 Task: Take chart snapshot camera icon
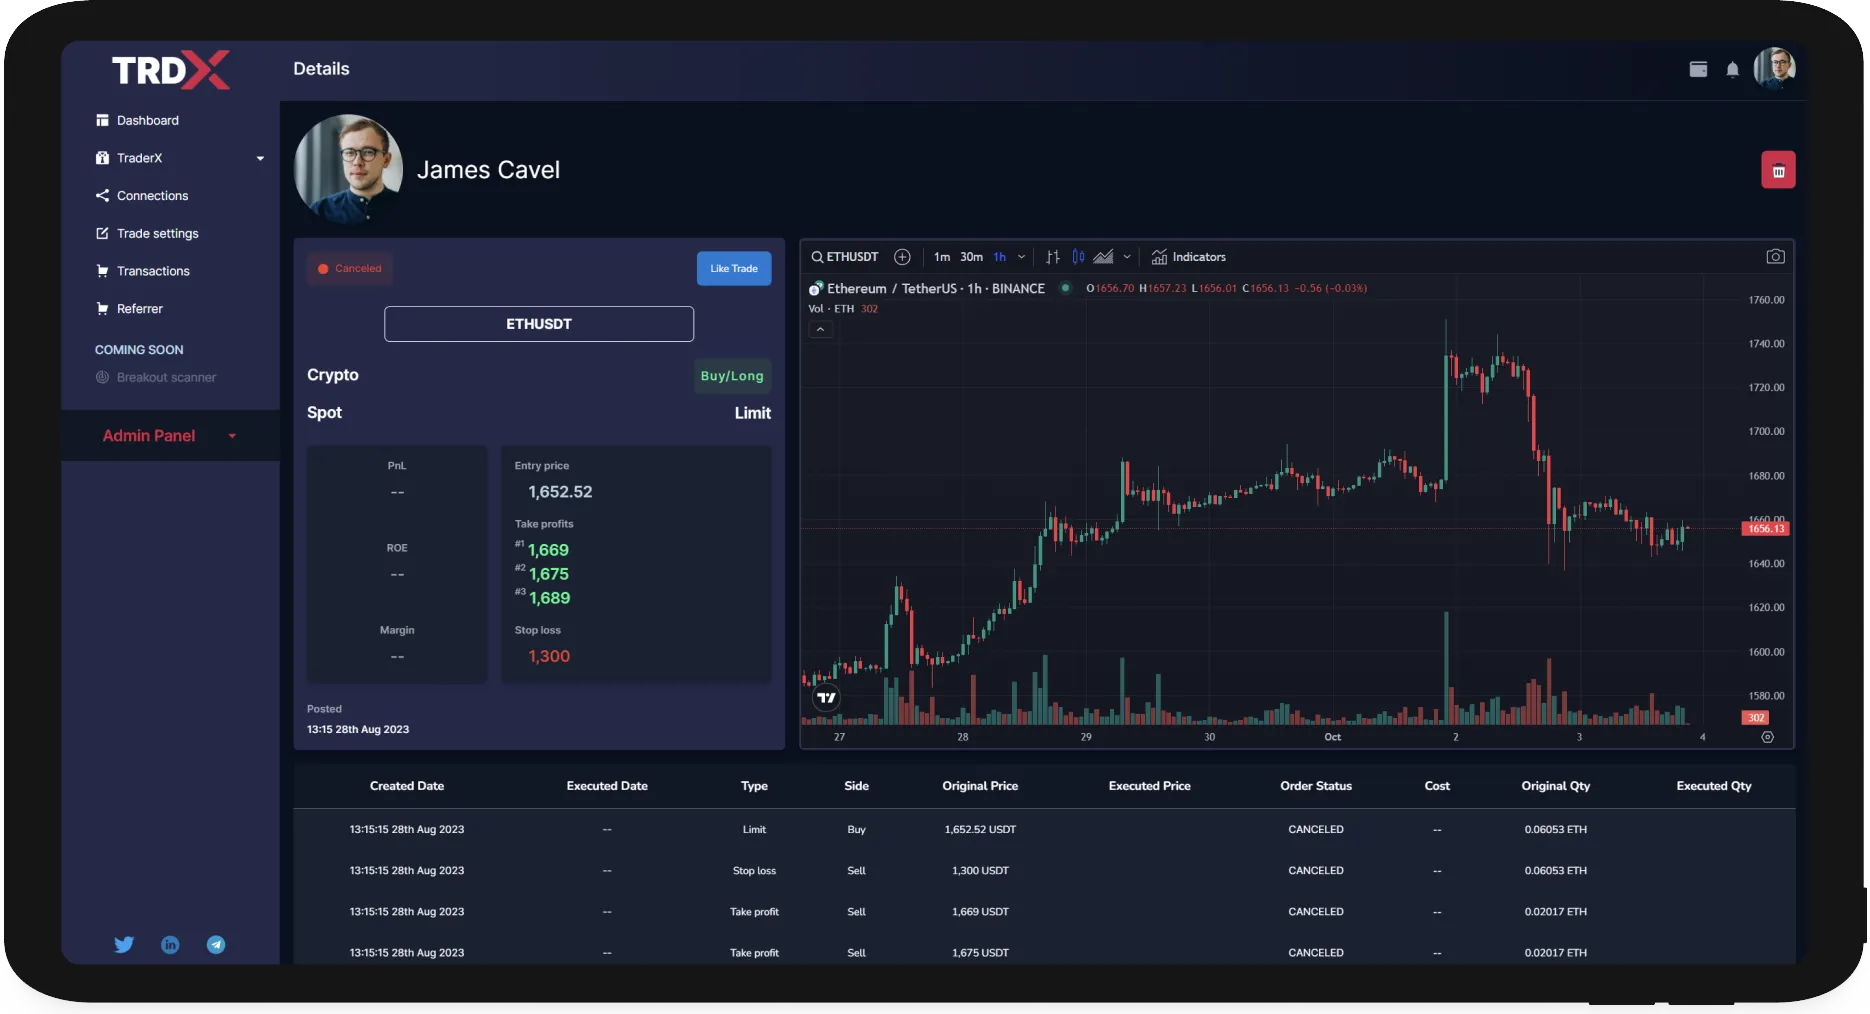[1775, 257]
